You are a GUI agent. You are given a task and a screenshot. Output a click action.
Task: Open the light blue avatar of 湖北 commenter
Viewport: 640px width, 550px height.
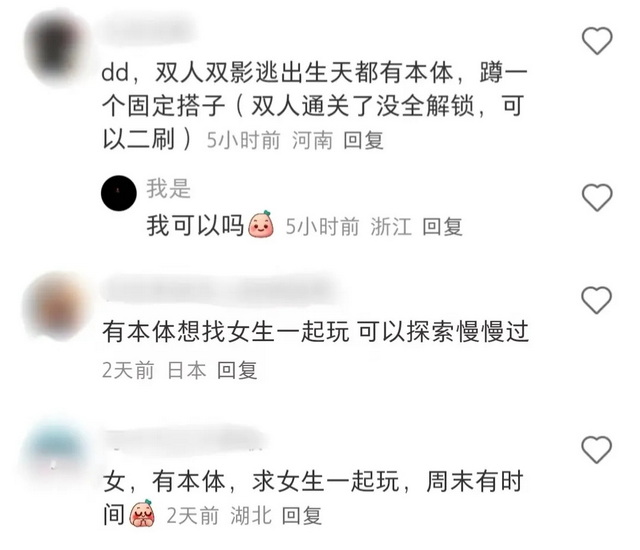(55, 451)
